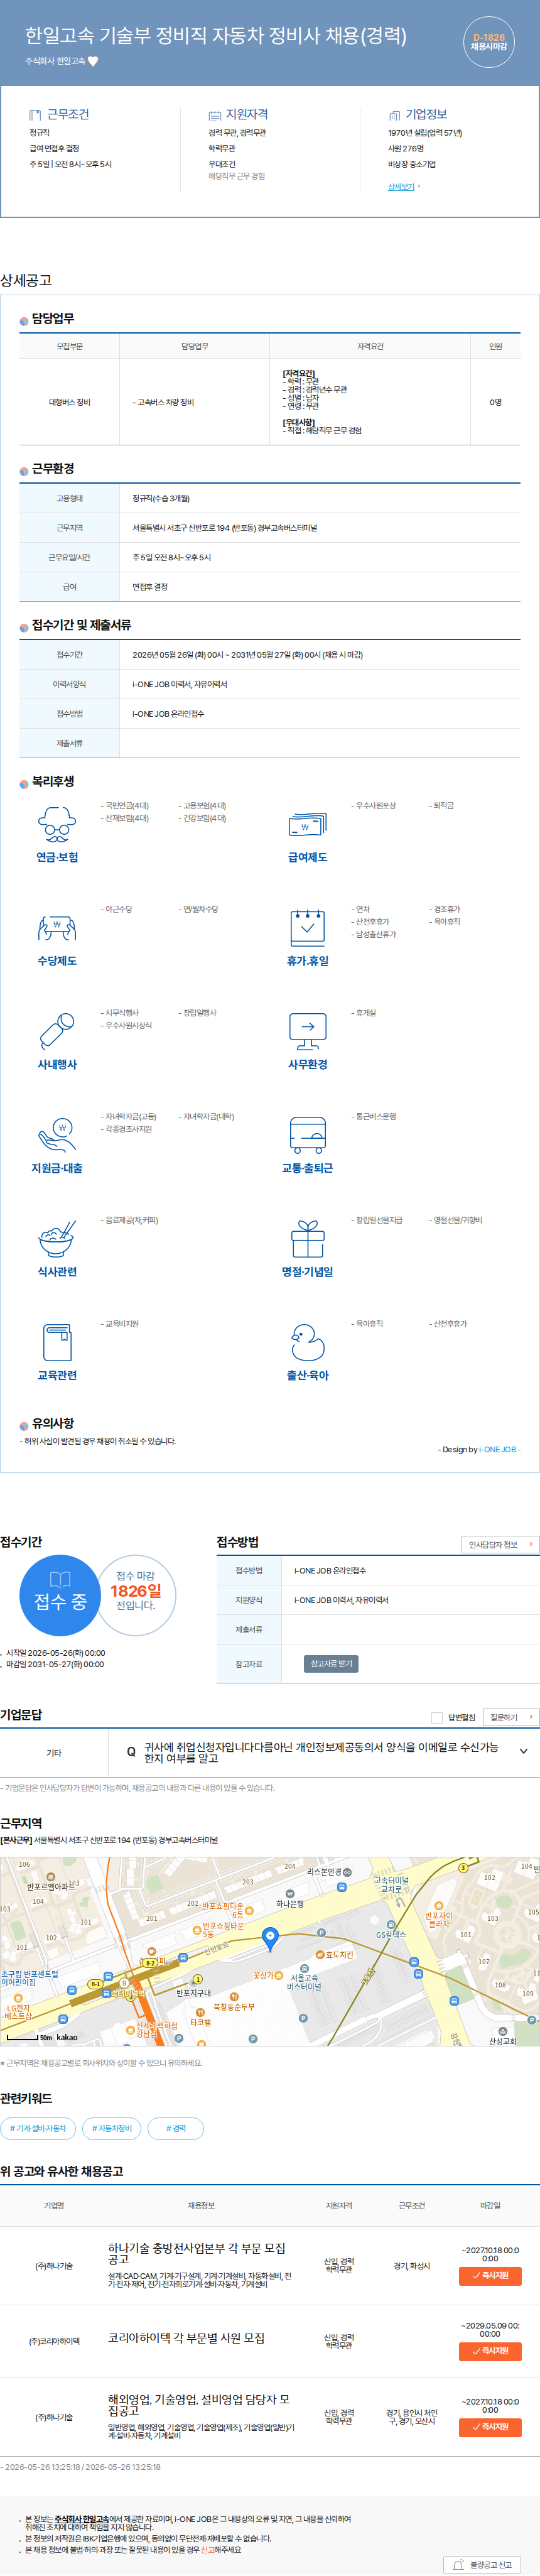Click the 기업정보 building icon
This screenshot has width=540, height=2576.
[x=394, y=115]
